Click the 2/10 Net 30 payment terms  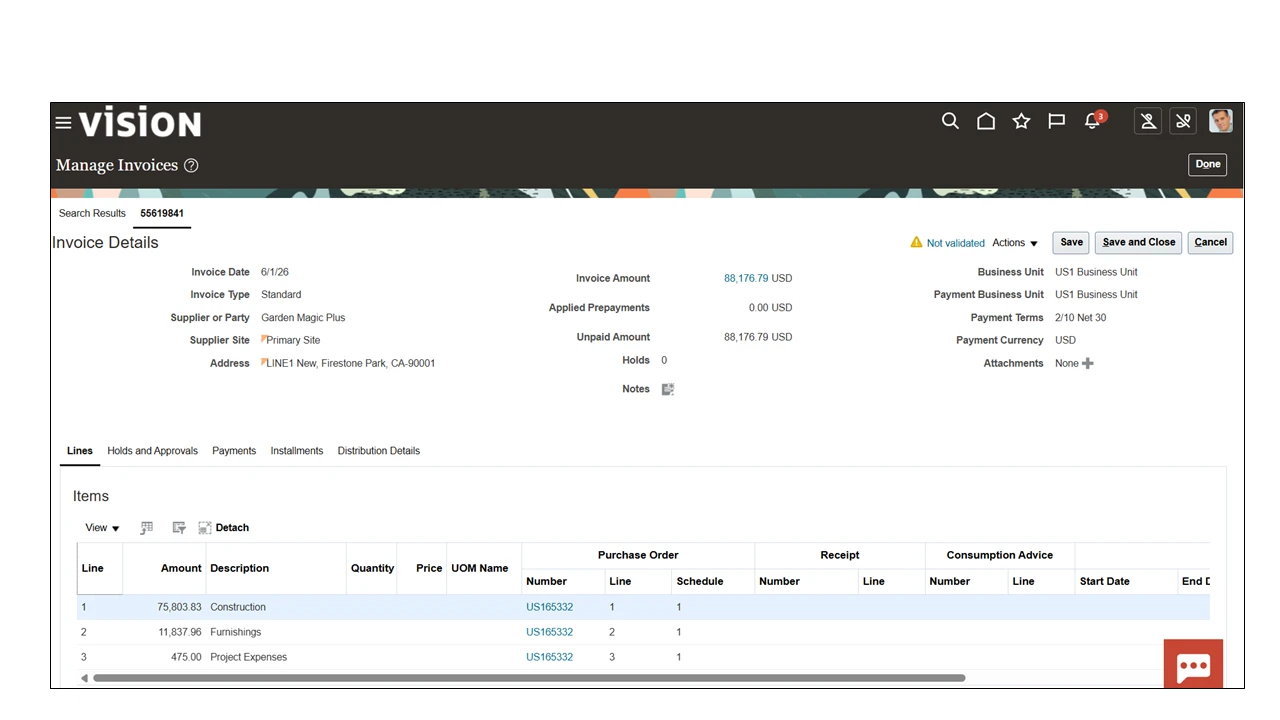tap(1080, 318)
